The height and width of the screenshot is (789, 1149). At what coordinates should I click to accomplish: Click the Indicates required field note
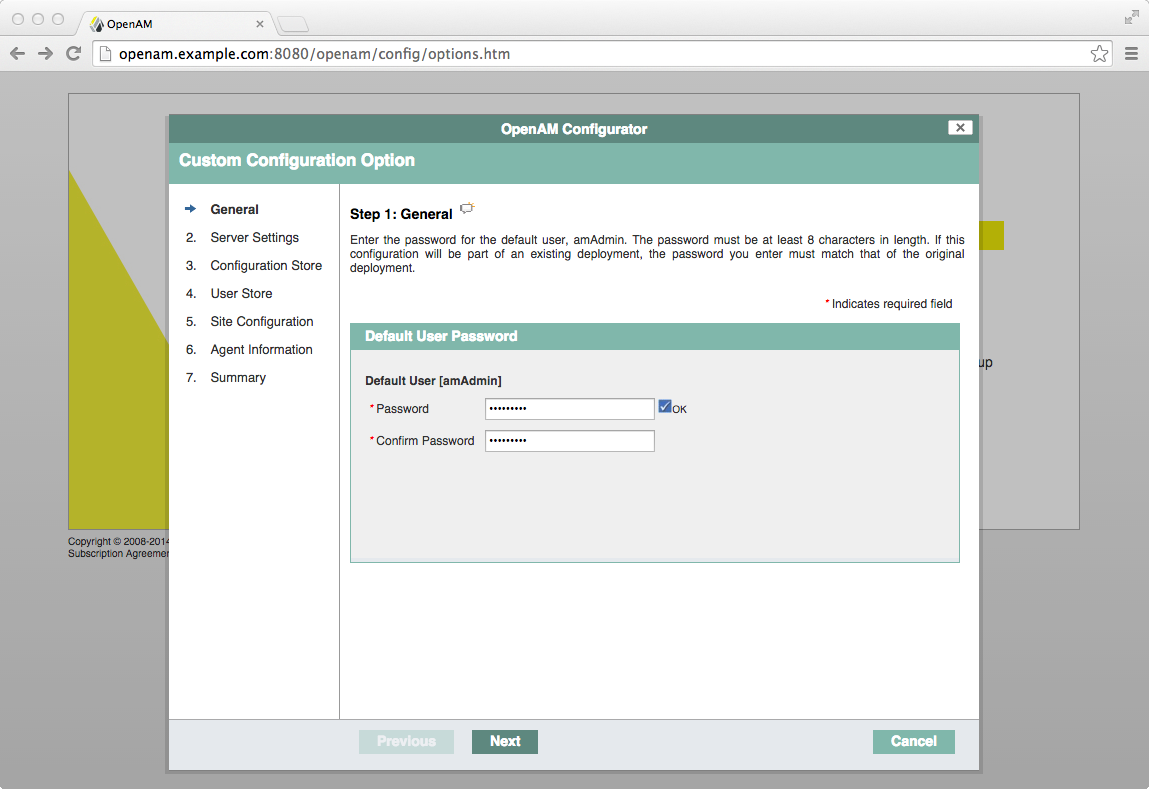tap(889, 303)
